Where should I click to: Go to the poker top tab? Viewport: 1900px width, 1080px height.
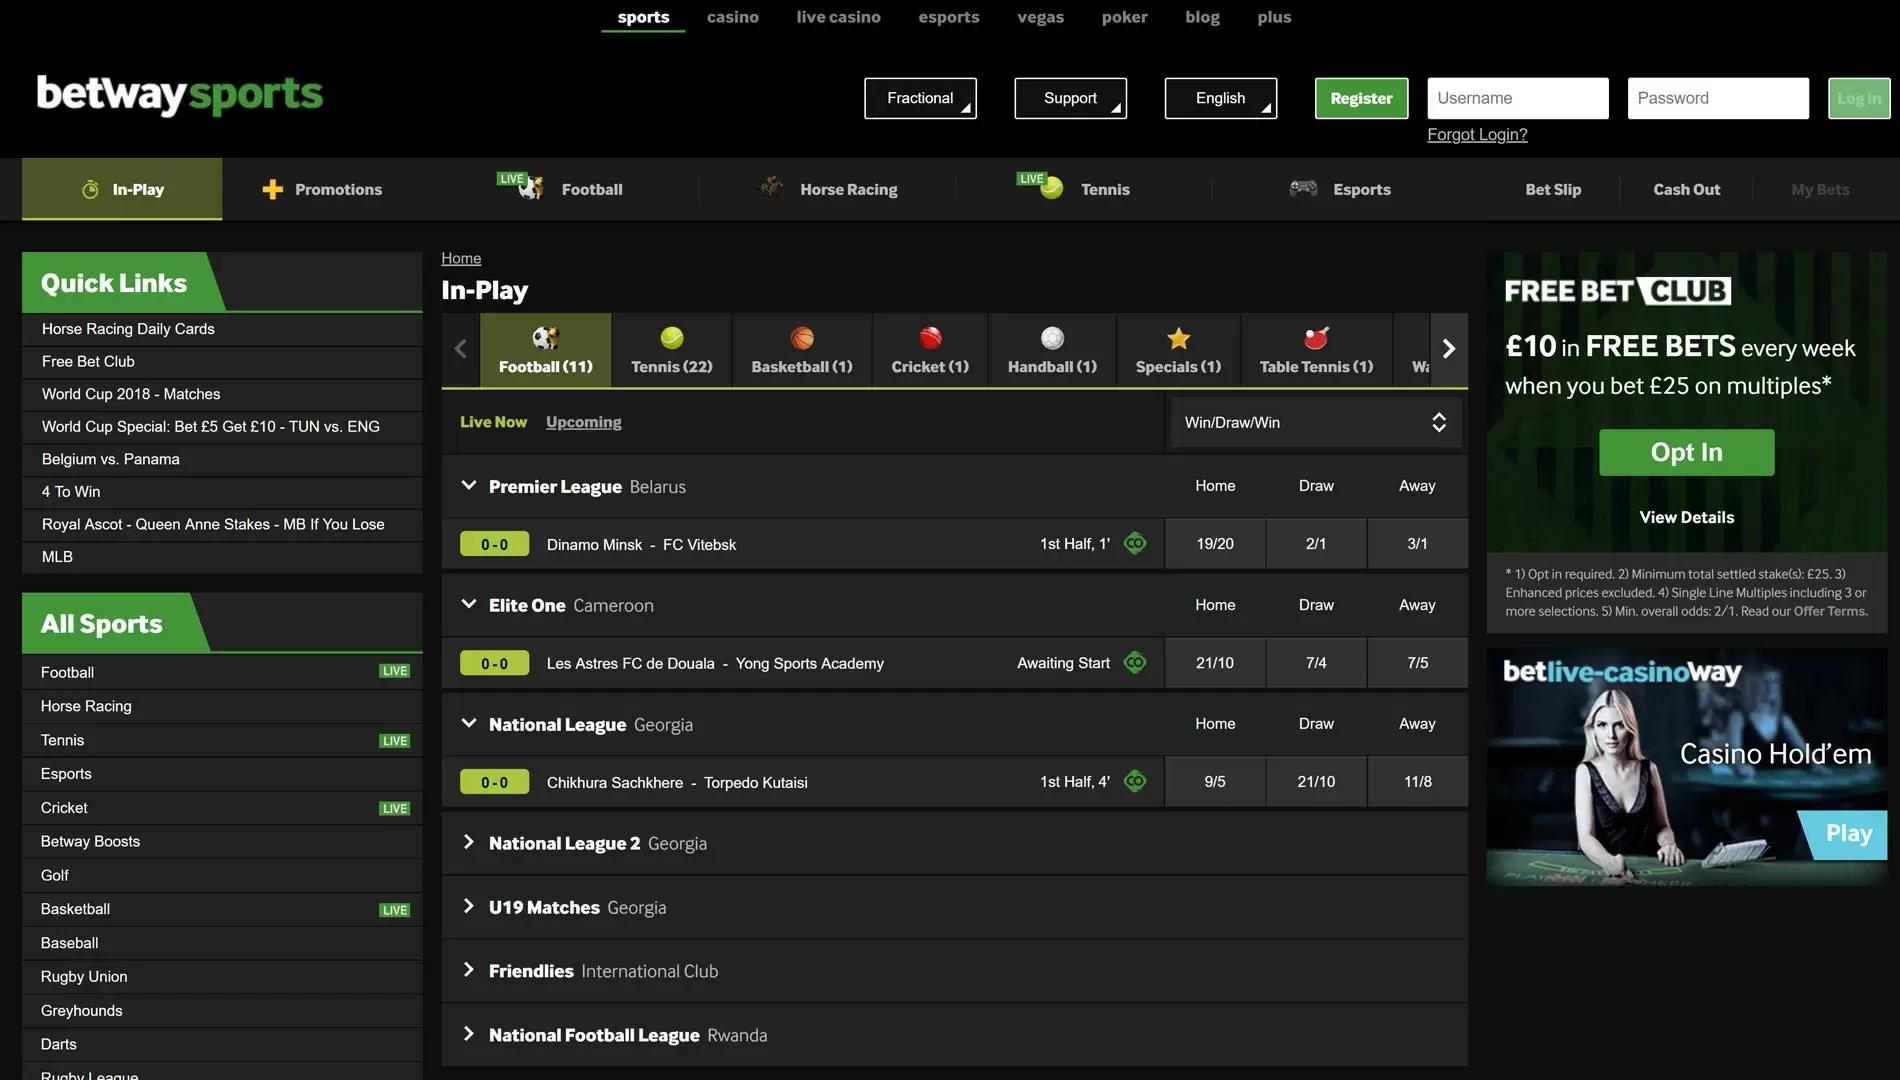[1124, 17]
